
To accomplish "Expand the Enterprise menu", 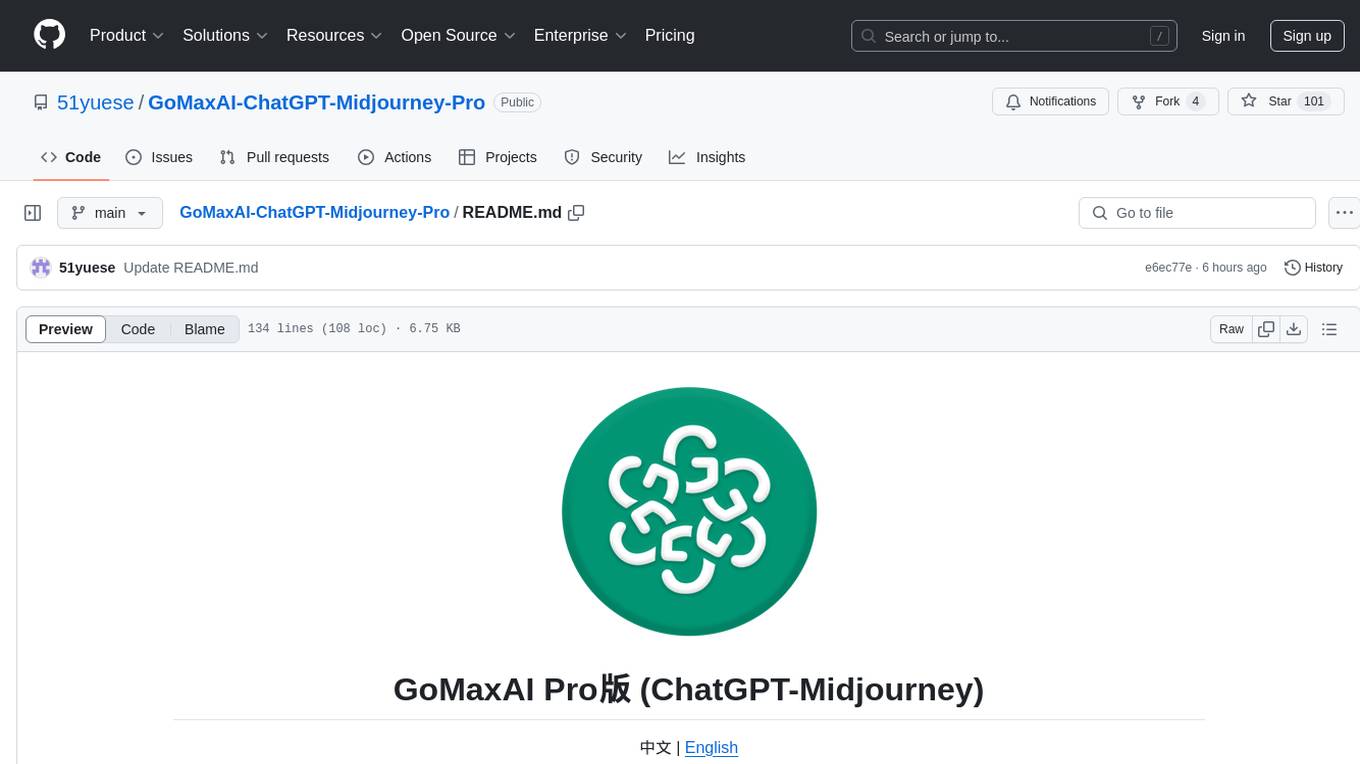I will pos(580,35).
